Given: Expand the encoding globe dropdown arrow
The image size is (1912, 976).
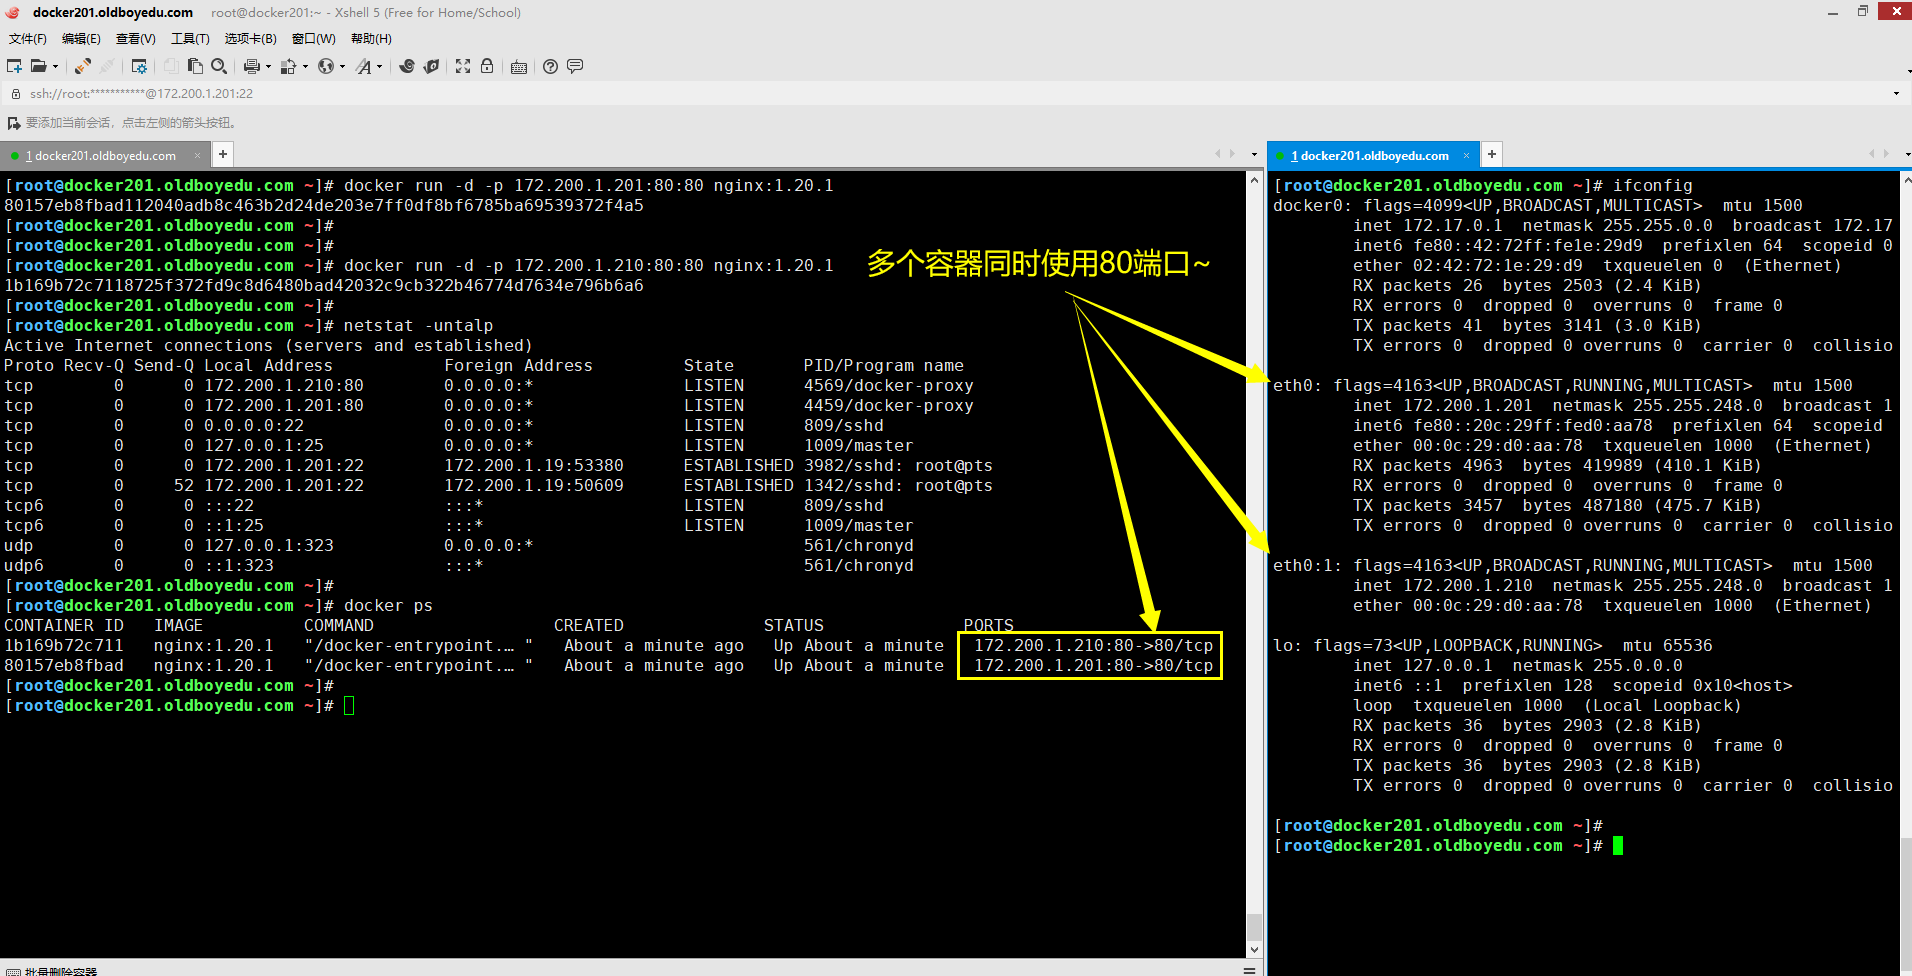Looking at the screenshot, I should 343,67.
